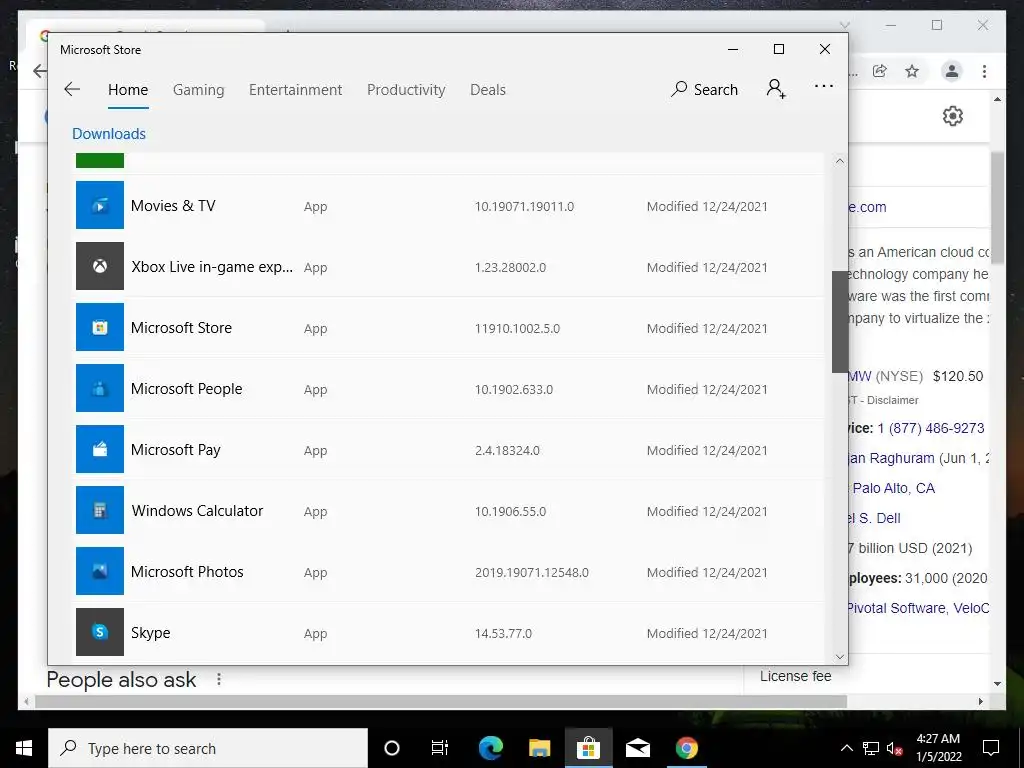
Task: Open Cortana circle in the taskbar
Action: 392,748
